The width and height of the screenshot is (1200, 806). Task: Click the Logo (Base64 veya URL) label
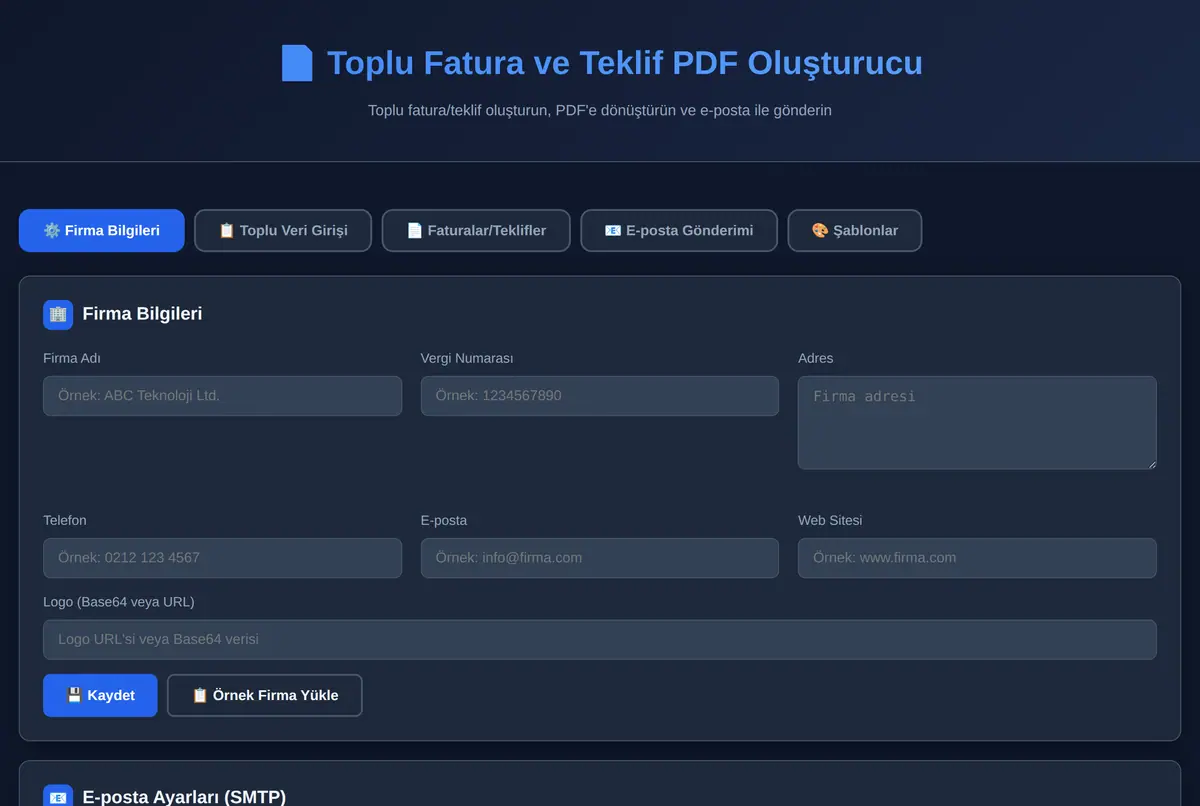pos(119,602)
